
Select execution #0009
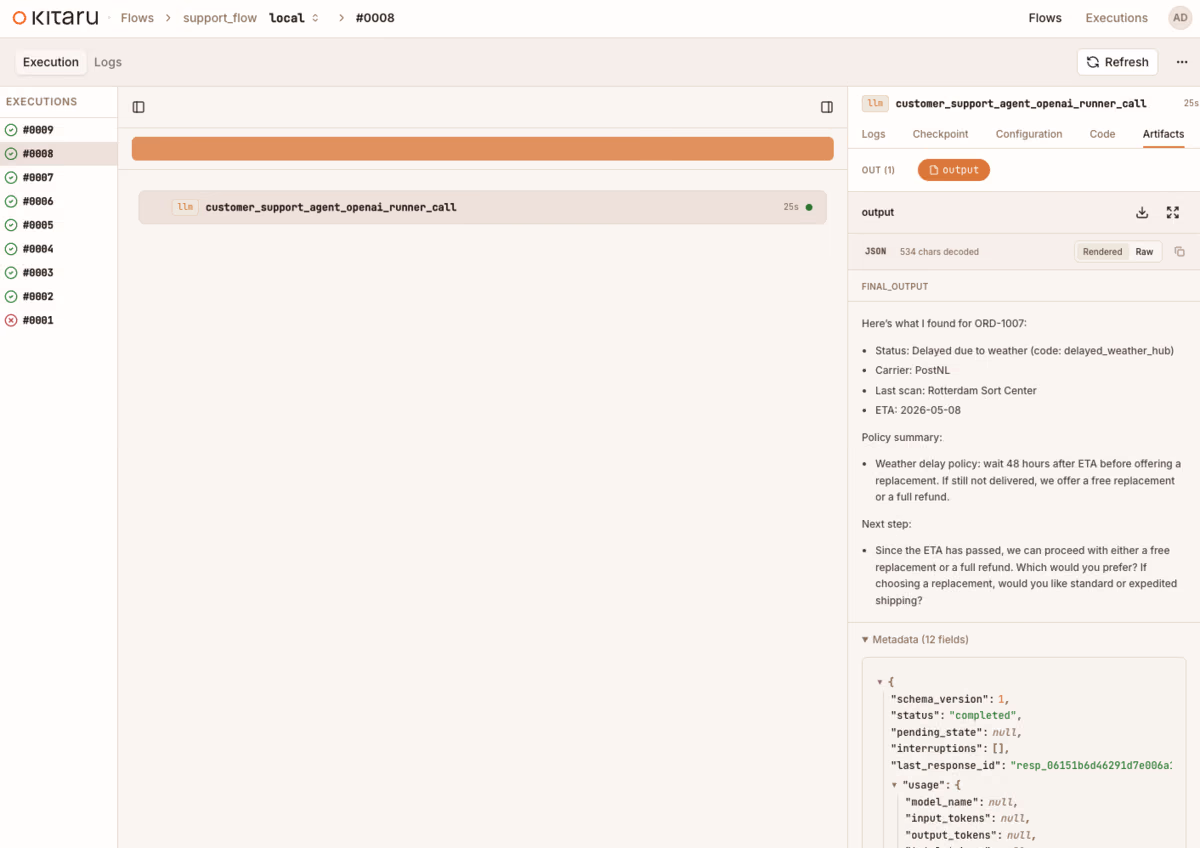(58, 130)
